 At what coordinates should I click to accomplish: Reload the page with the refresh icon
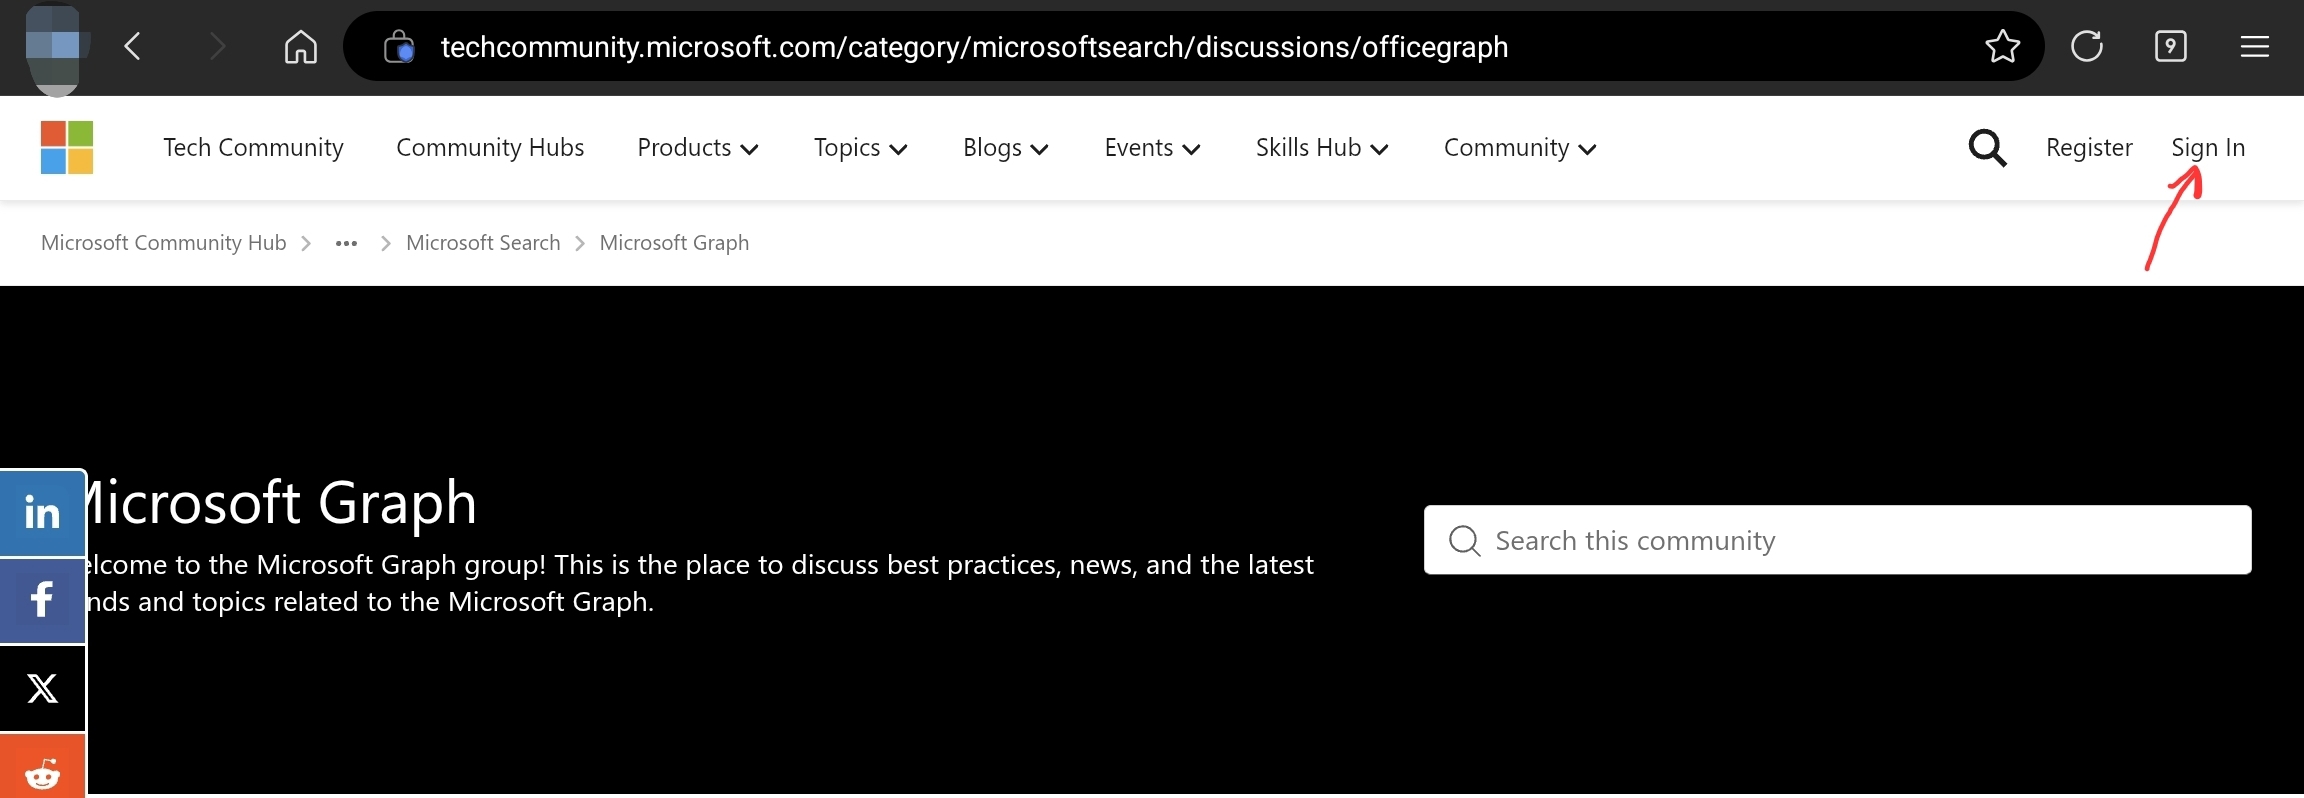point(2086,46)
